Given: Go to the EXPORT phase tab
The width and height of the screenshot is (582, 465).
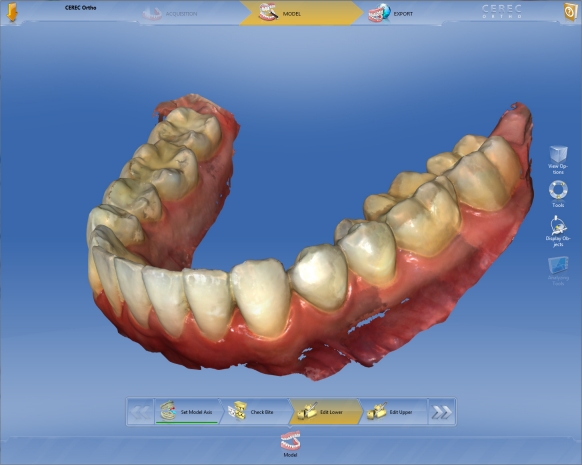Looking at the screenshot, I should click(x=391, y=14).
